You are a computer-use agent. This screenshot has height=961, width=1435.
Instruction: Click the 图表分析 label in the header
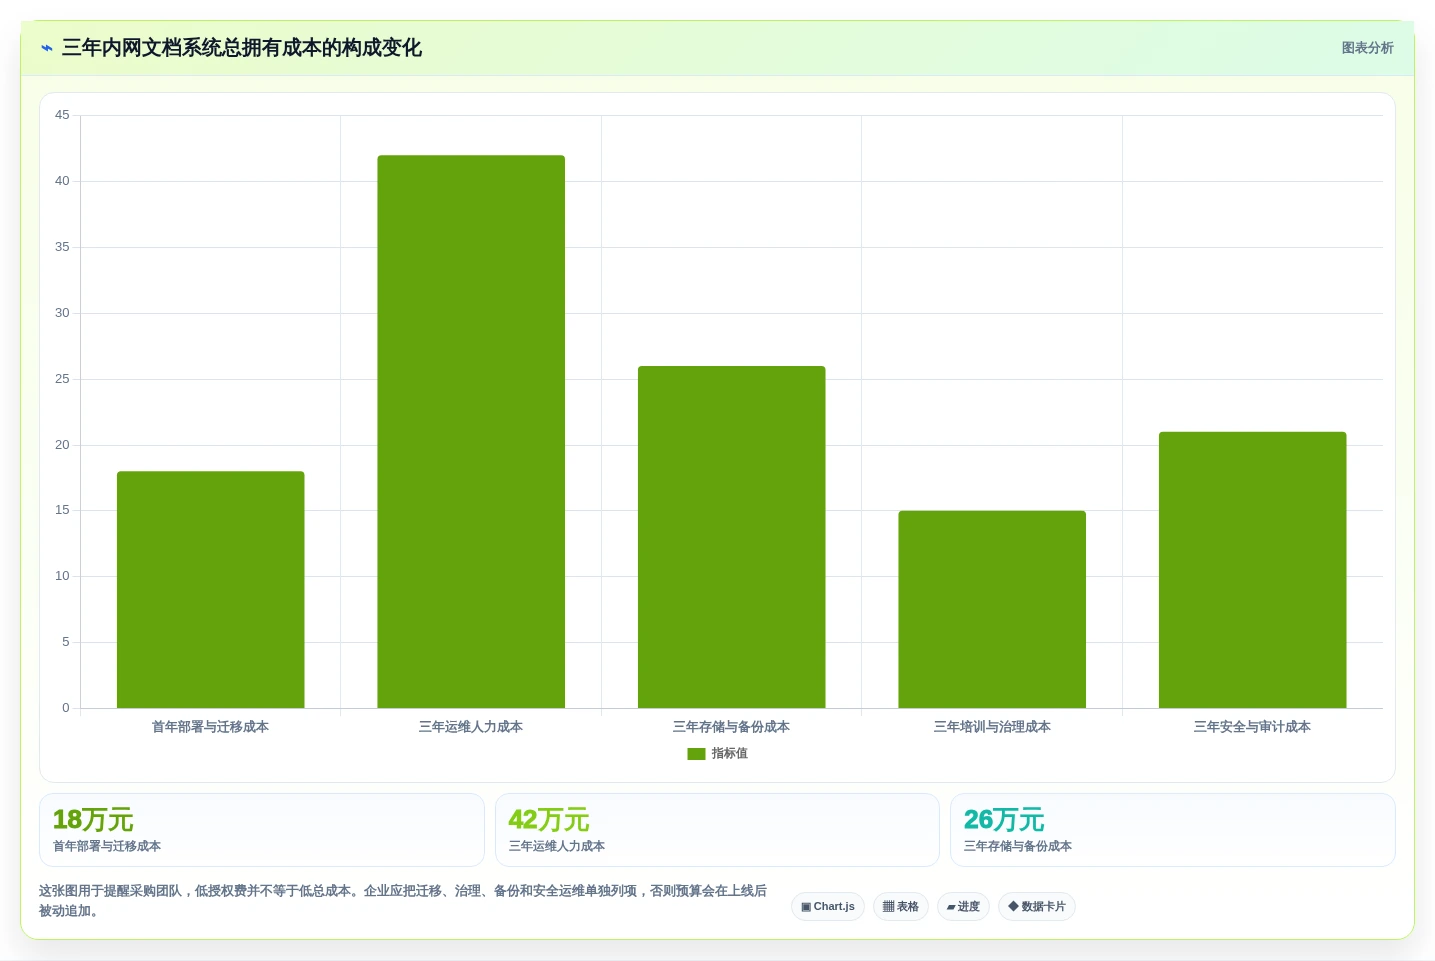click(x=1367, y=48)
